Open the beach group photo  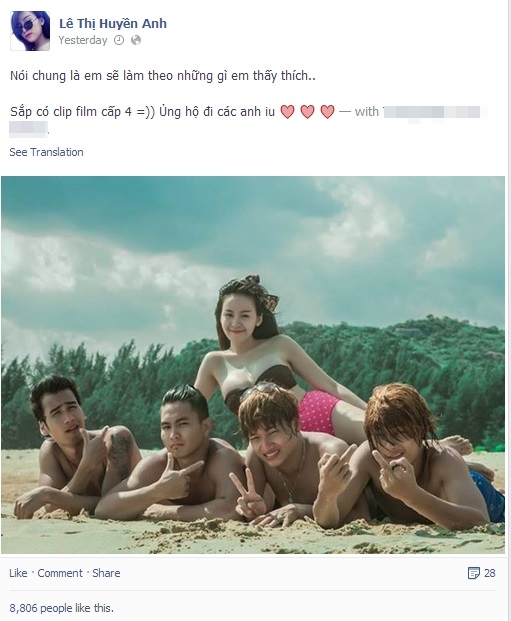coord(253,365)
